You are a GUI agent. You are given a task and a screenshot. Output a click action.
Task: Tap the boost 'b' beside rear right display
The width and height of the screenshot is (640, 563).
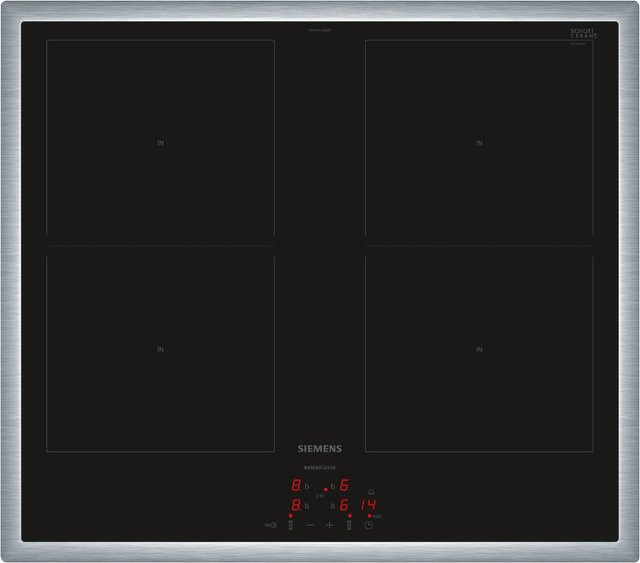coord(333,486)
